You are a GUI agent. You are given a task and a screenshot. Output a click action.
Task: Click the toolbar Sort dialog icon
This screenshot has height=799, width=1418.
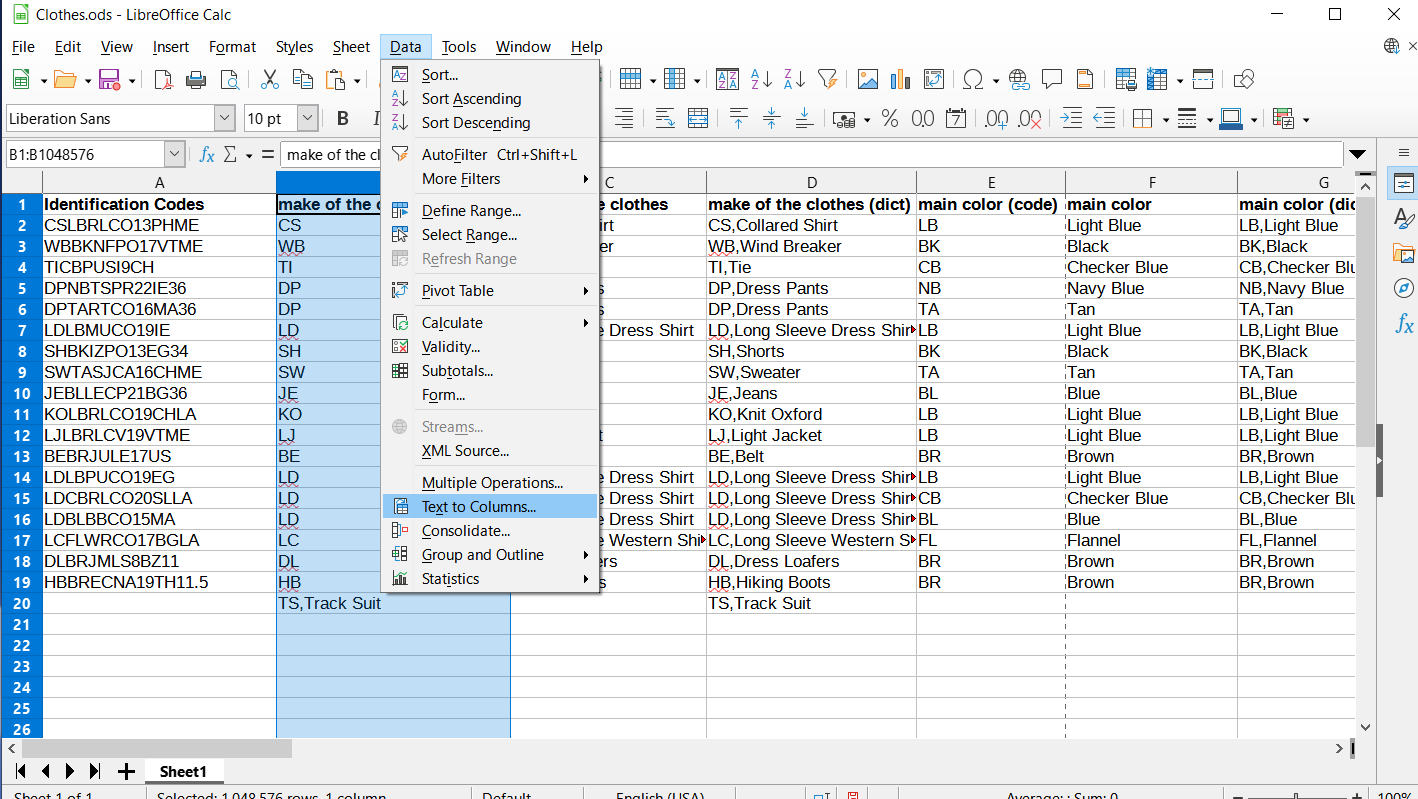click(728, 80)
